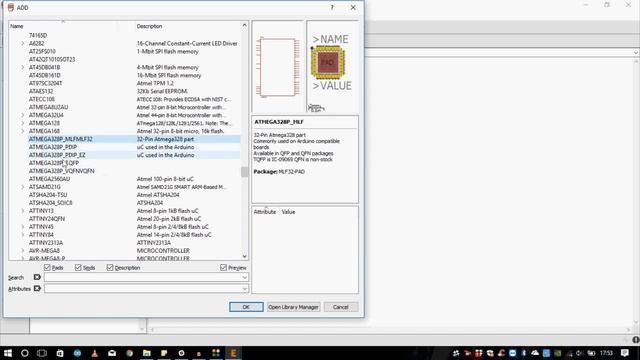
Task: Click the OneDrive cloud tray icon
Action: coord(535,353)
